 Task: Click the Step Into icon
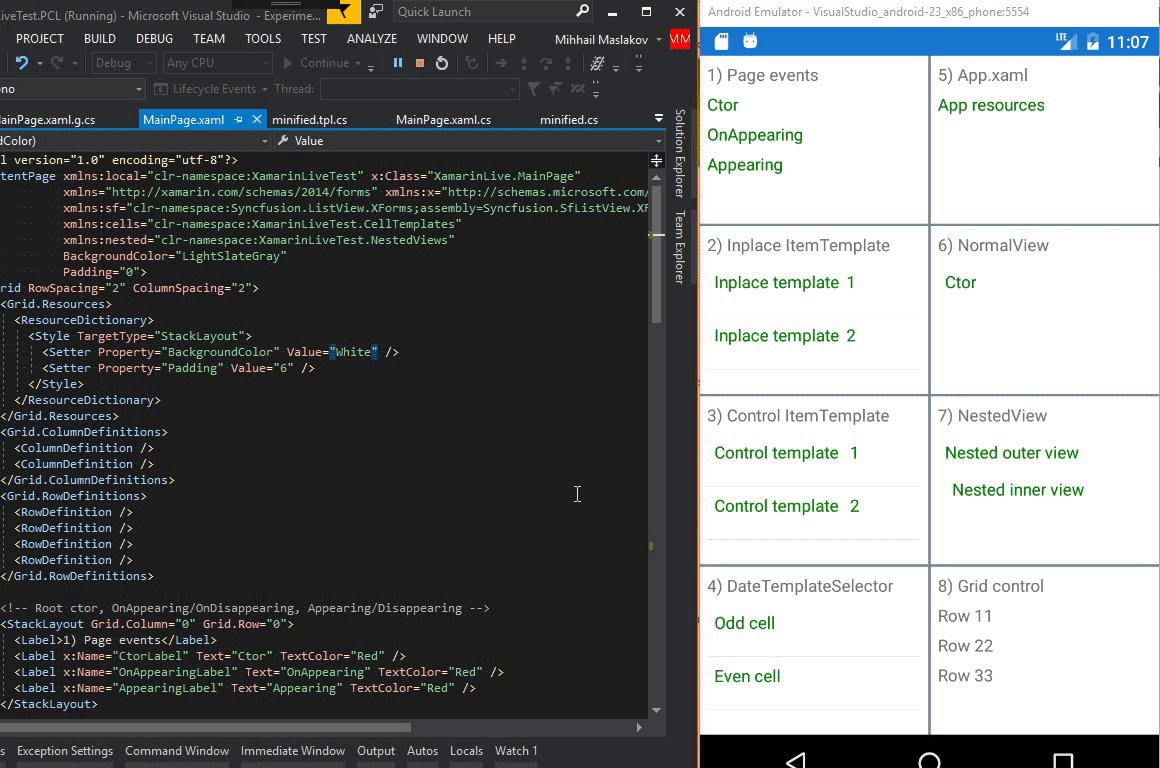(x=524, y=63)
